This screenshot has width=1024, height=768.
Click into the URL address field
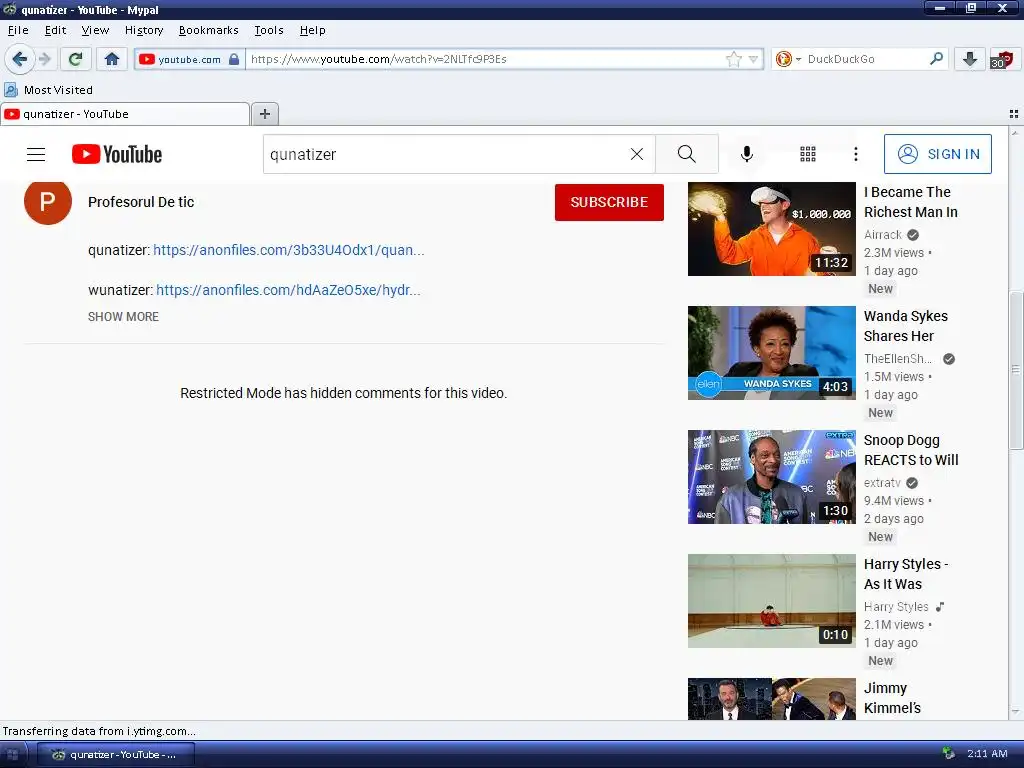tap(483, 59)
